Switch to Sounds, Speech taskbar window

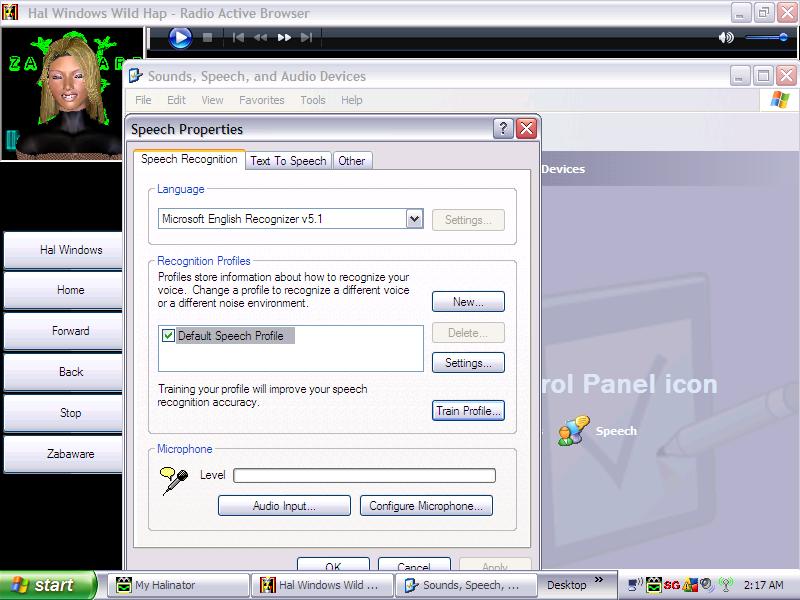(x=466, y=585)
